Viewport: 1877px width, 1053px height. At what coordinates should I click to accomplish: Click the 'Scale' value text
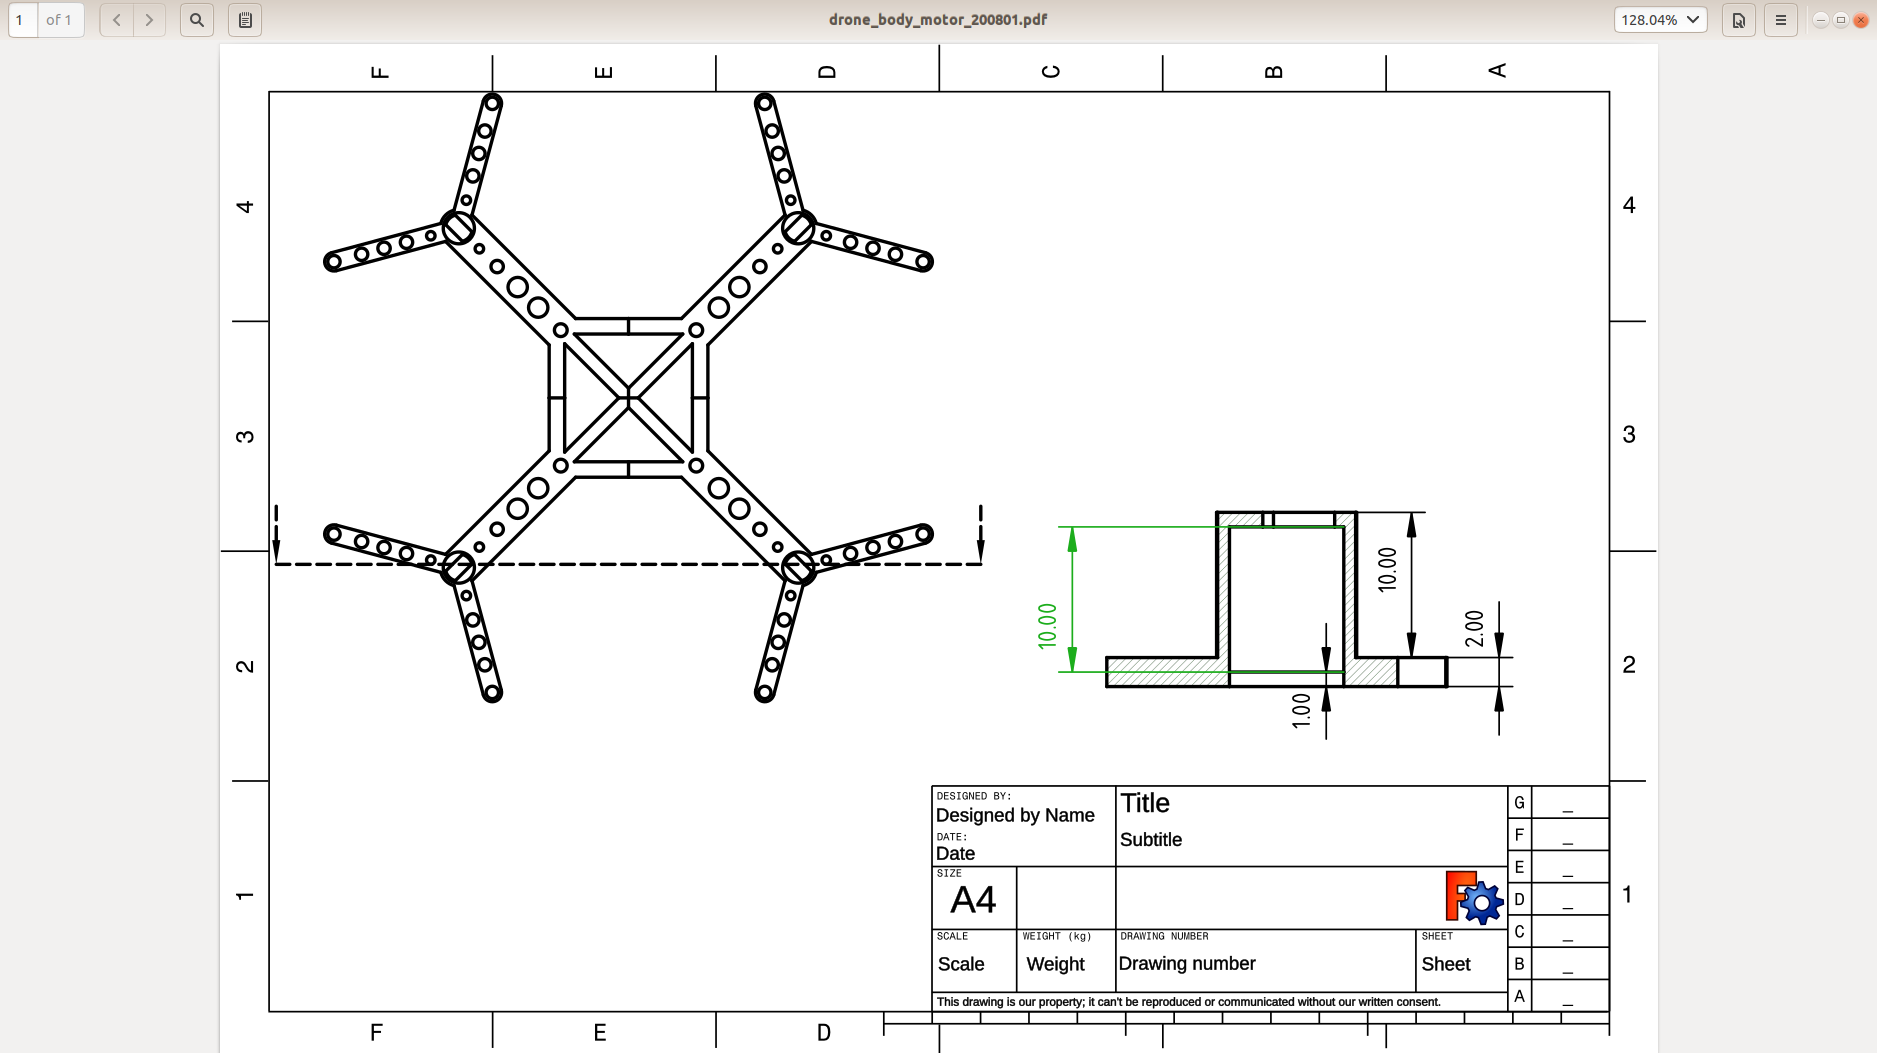(x=961, y=964)
